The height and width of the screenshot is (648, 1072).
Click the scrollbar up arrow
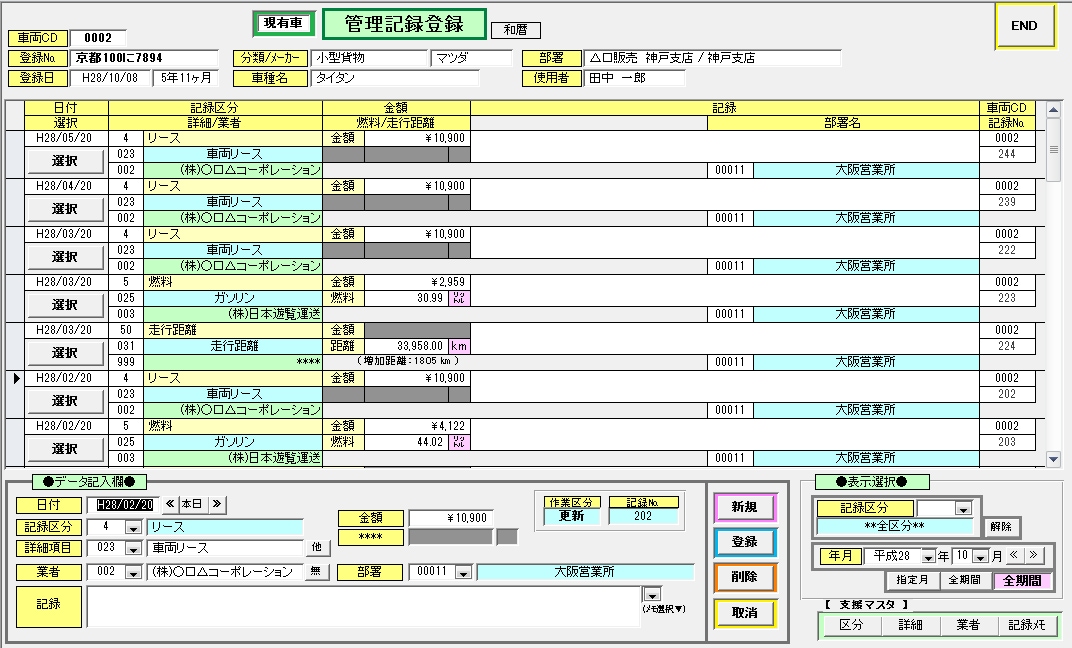(x=1054, y=109)
